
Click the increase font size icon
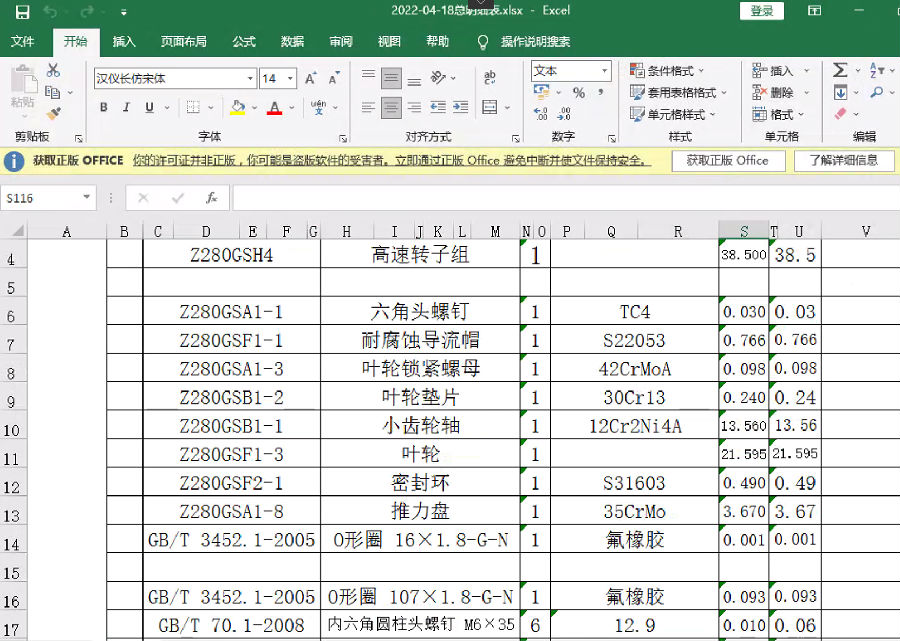[310, 78]
